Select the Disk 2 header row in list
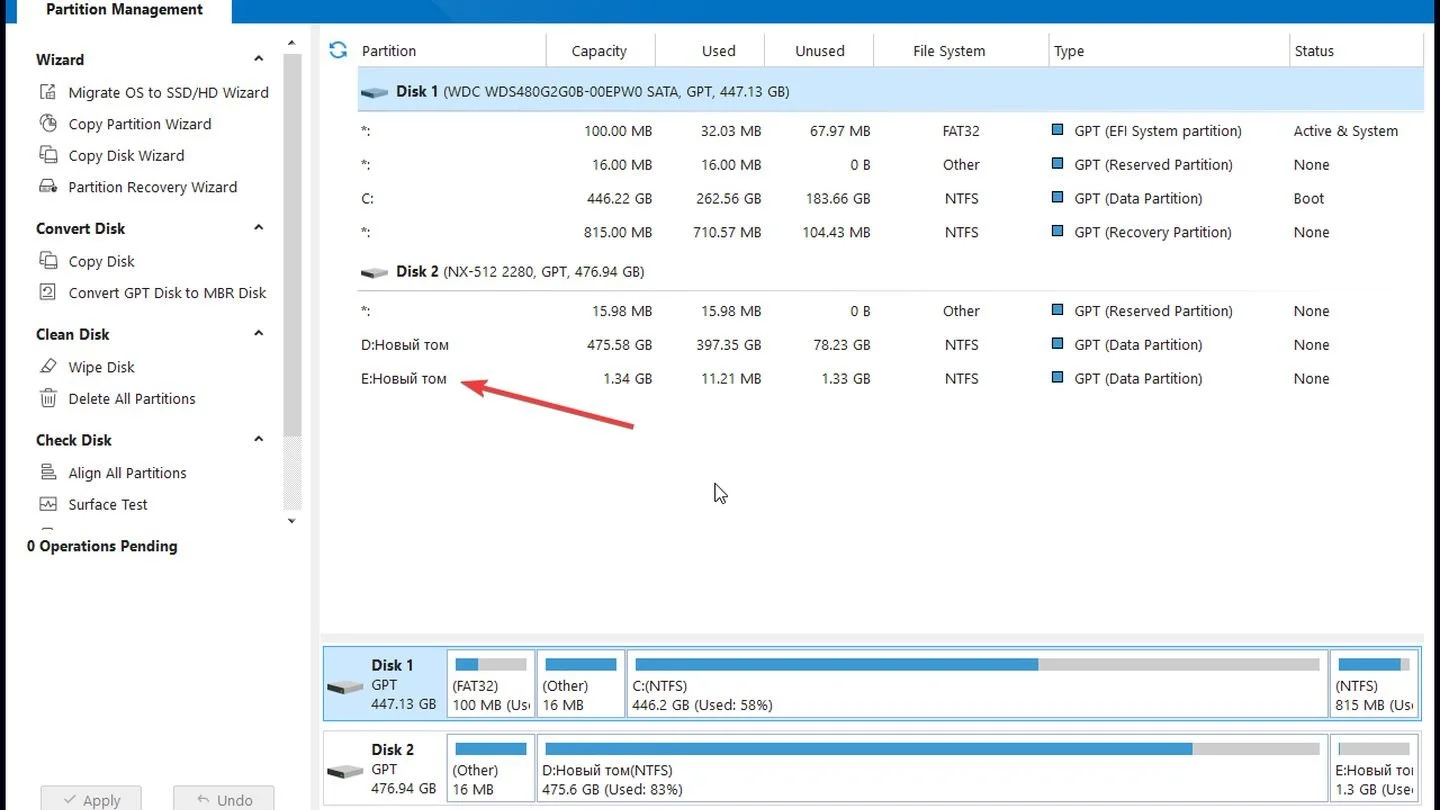Image resolution: width=1440 pixels, height=810 pixels. [x=890, y=272]
